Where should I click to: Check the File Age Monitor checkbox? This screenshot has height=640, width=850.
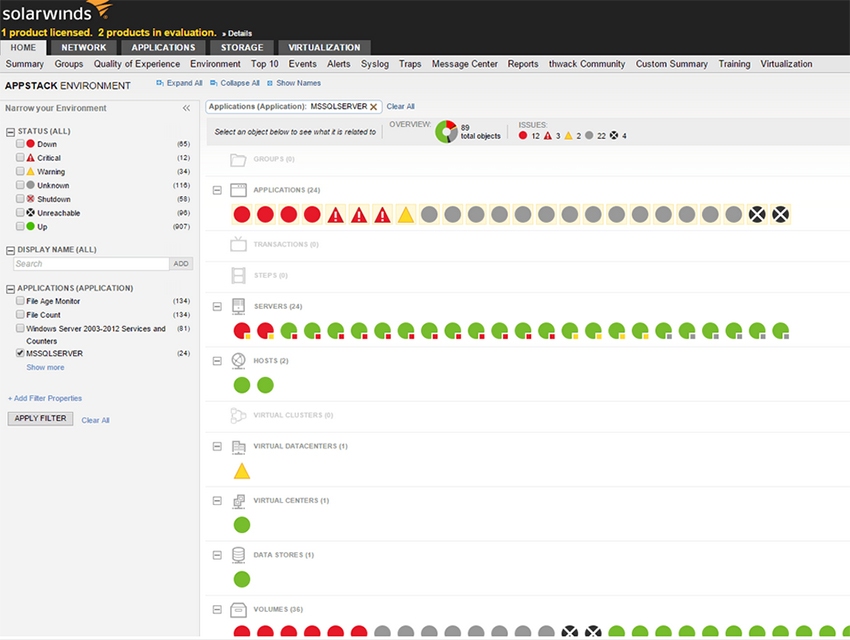coord(20,301)
